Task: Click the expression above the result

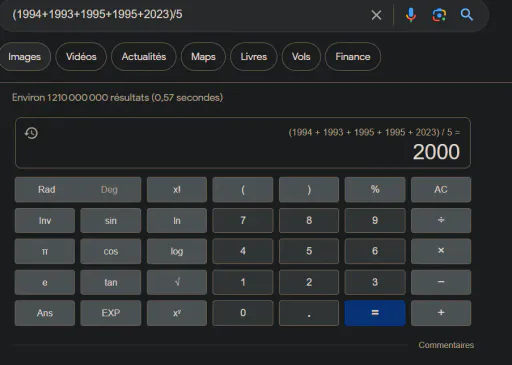Action: (x=374, y=132)
